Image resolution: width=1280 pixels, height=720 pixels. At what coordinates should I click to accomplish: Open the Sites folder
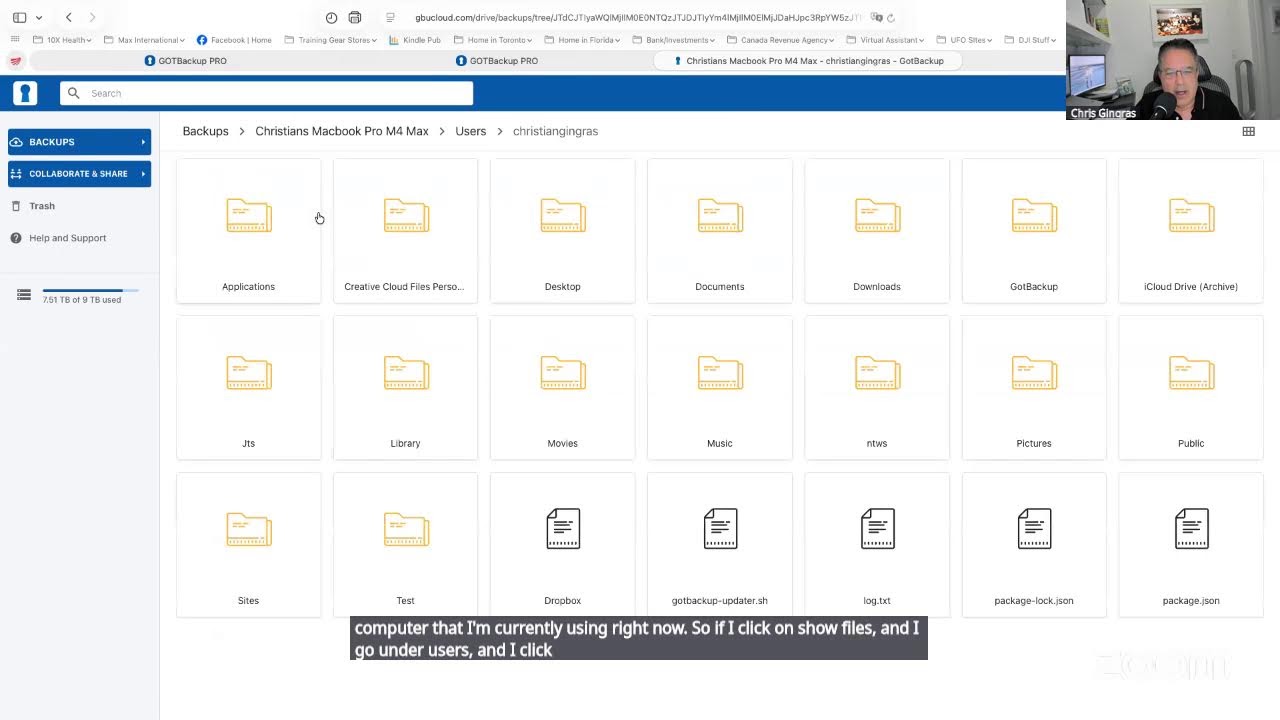pos(248,545)
